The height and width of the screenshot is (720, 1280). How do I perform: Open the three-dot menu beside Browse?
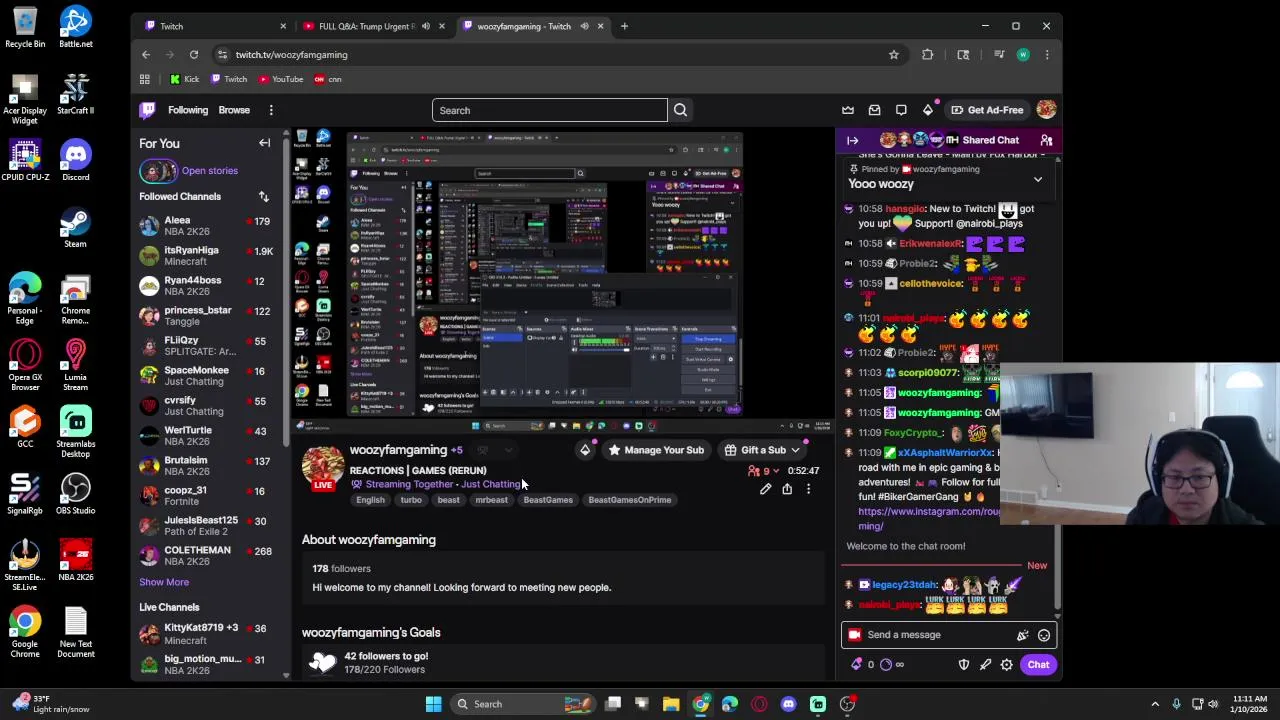click(271, 110)
